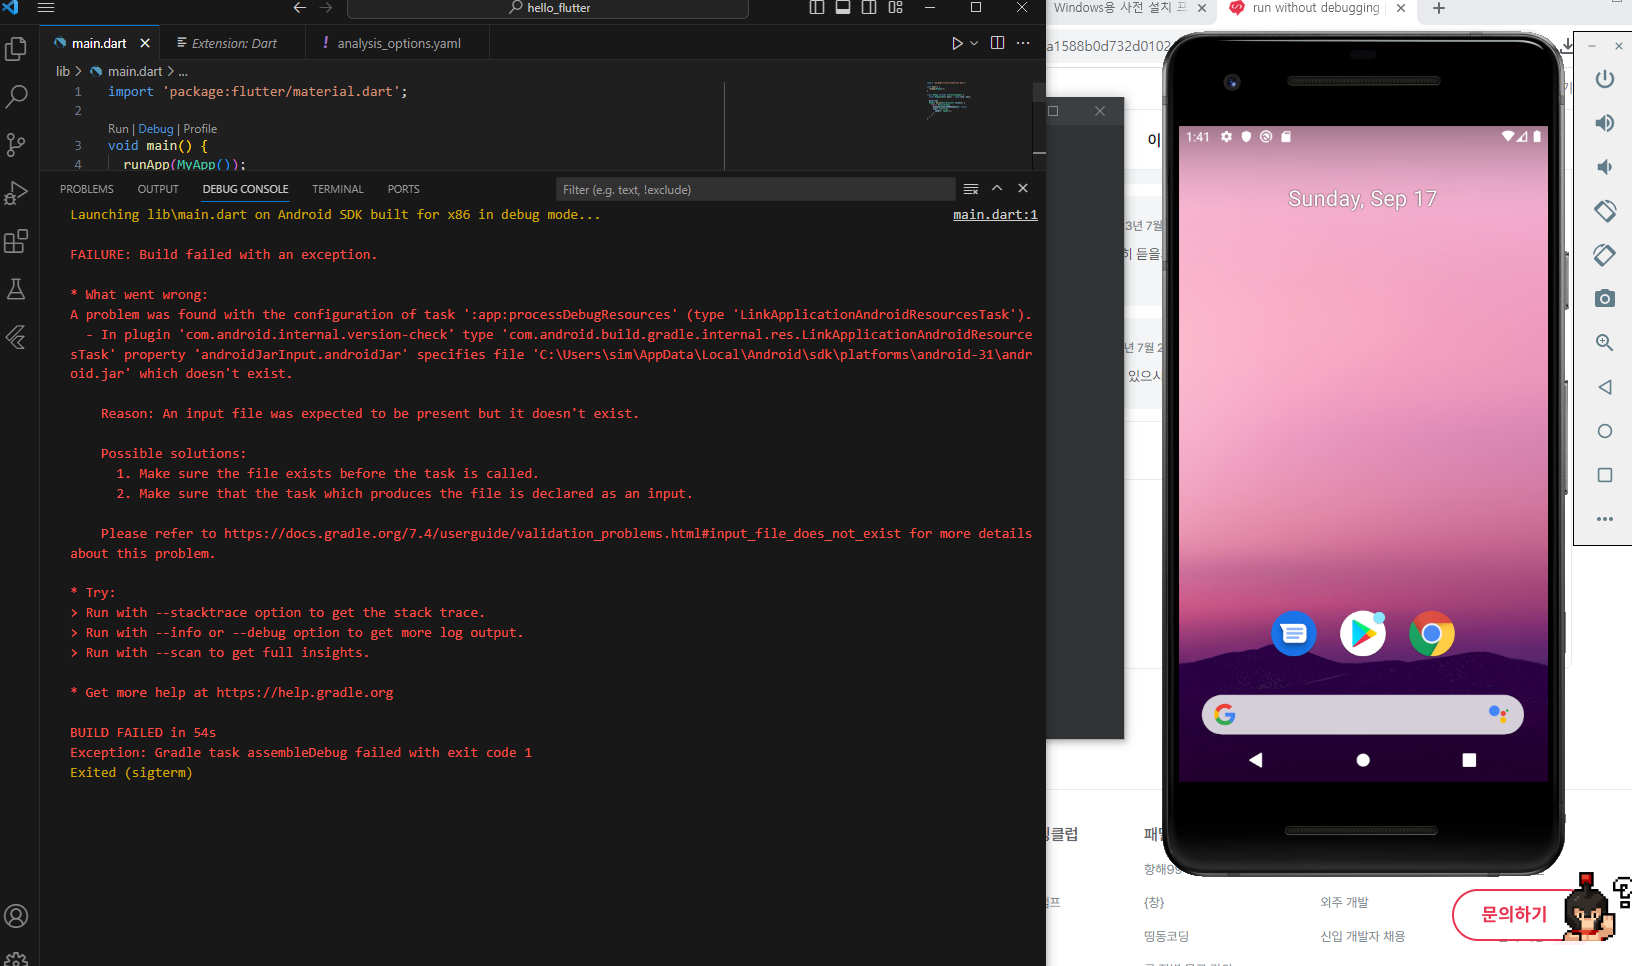Image resolution: width=1632 pixels, height=966 pixels.
Task: Open the Messages app on the phone
Action: (x=1294, y=634)
